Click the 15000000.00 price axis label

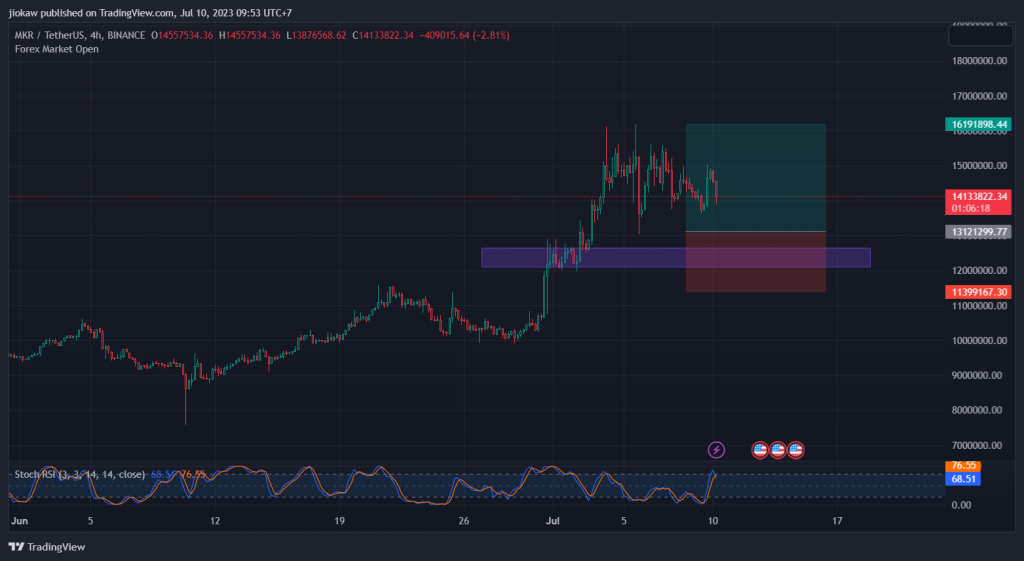979,165
